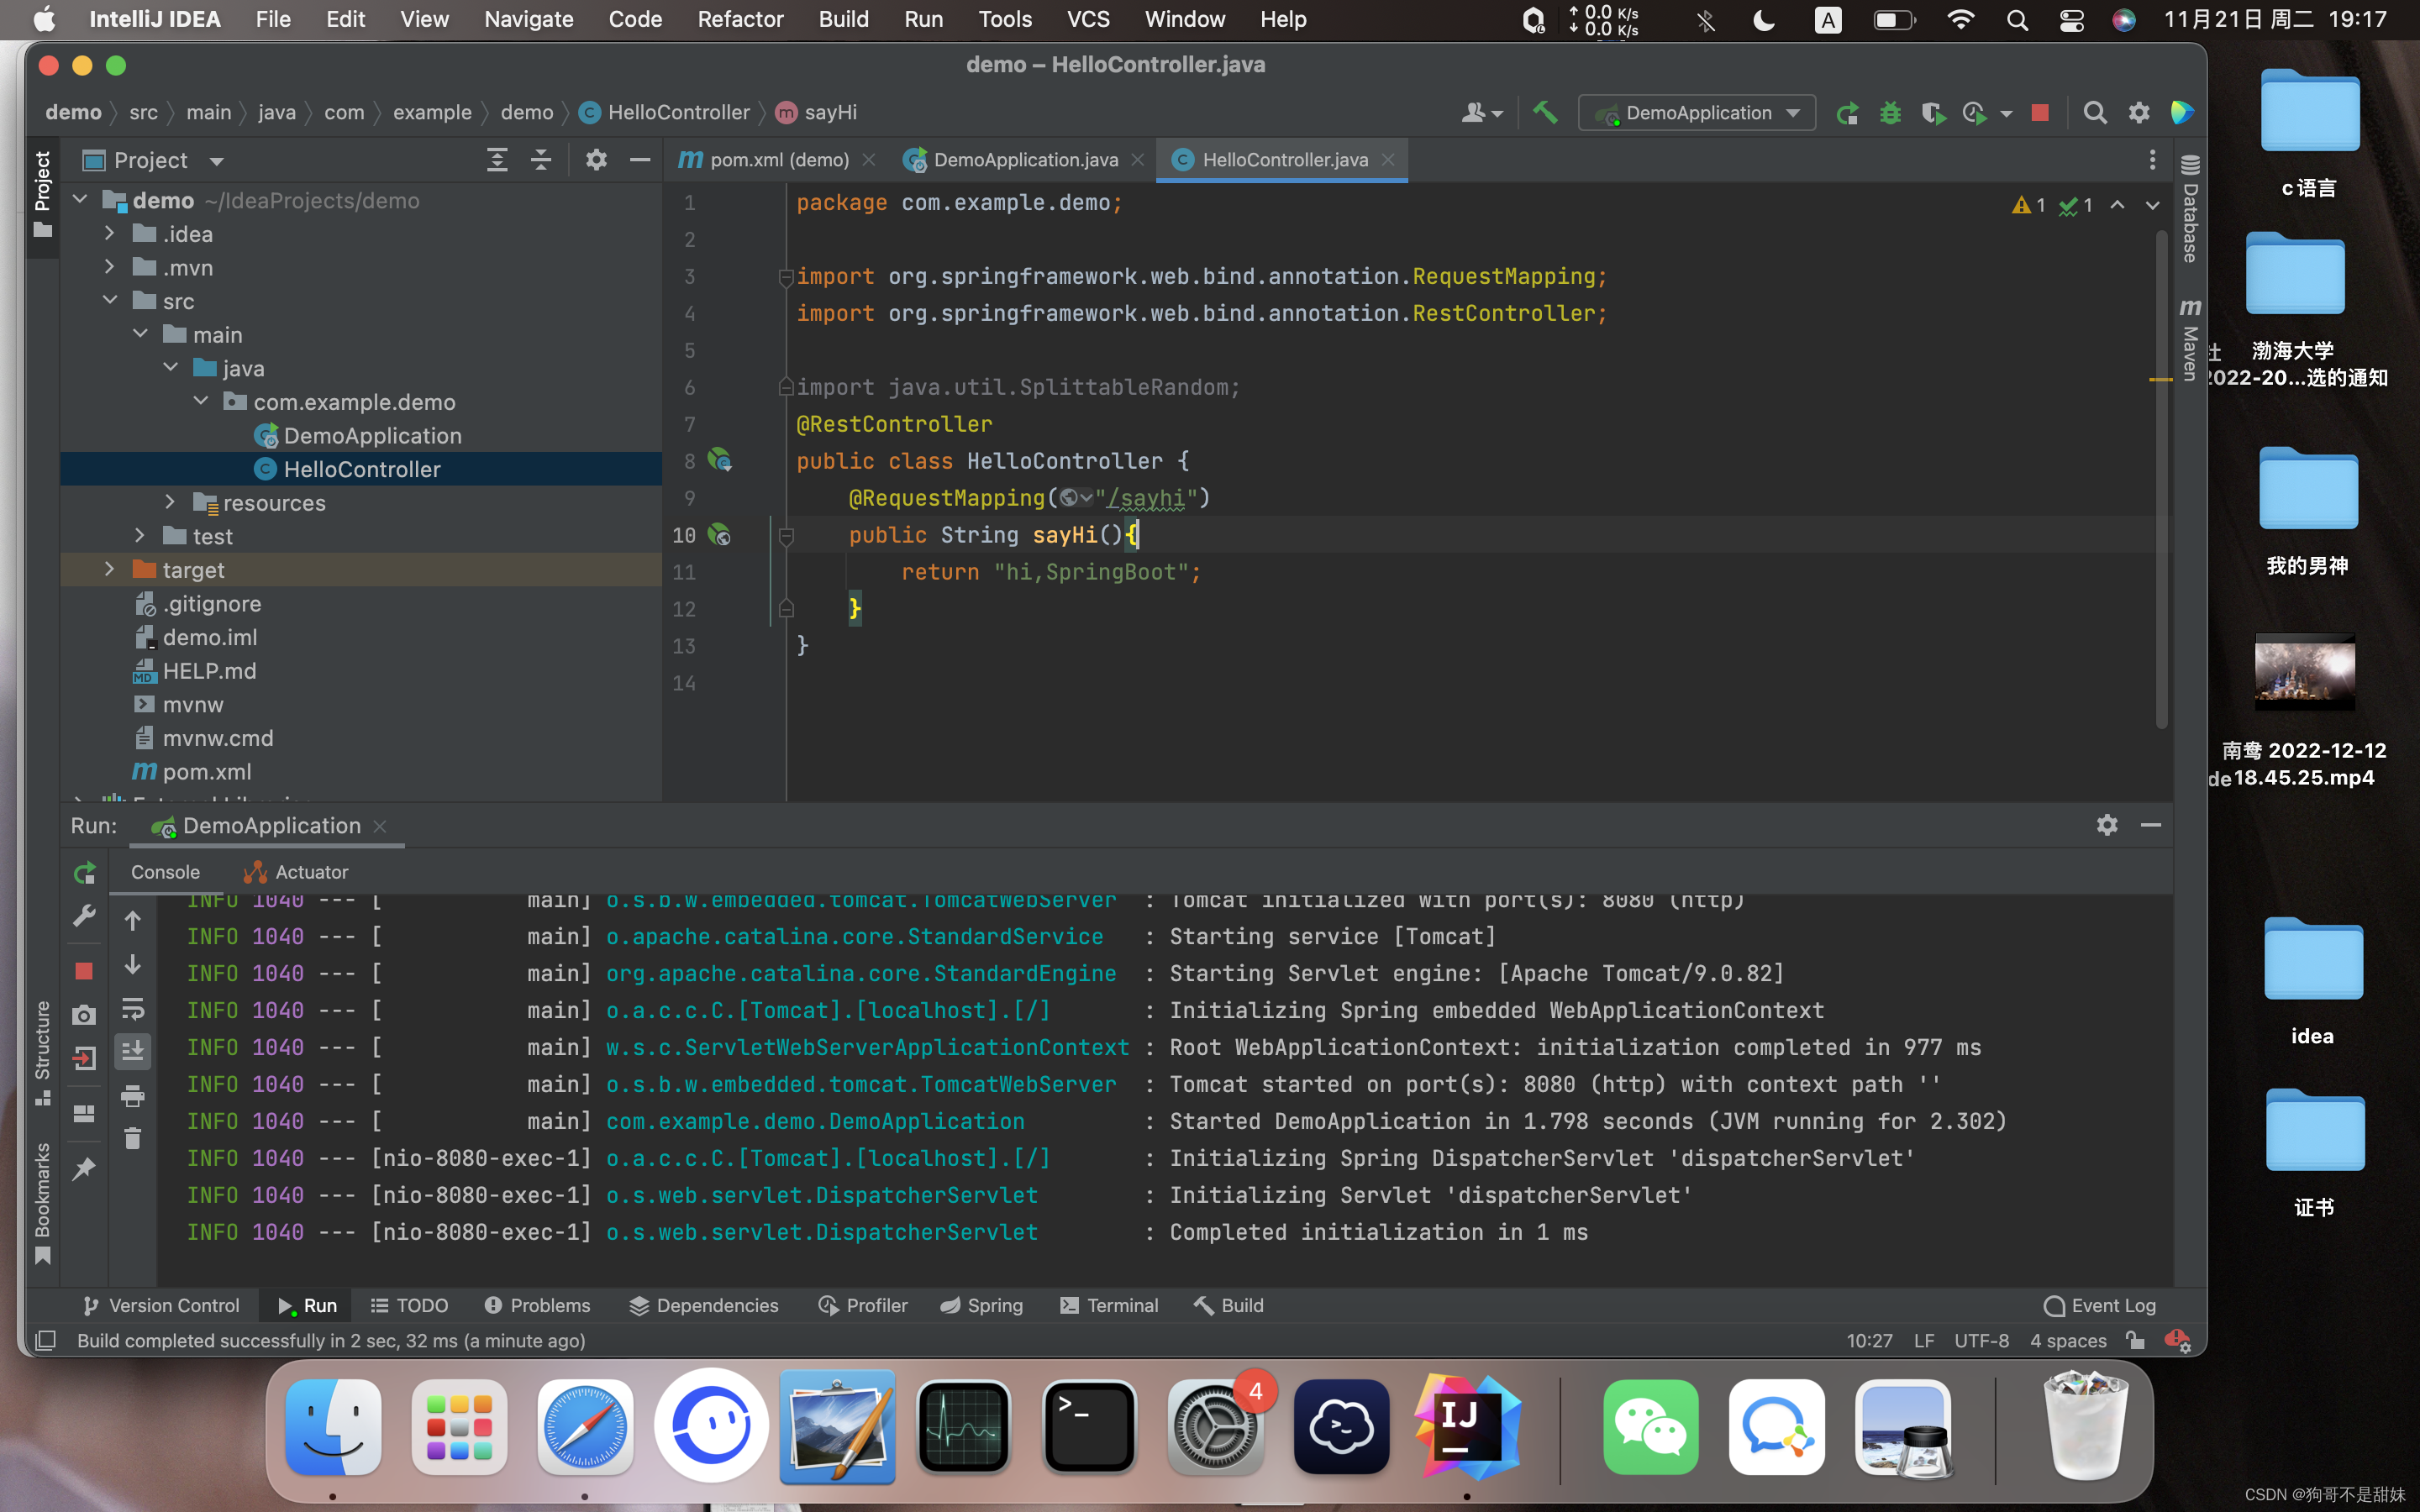Viewport: 2420px width, 1512px height.
Task: Expand the target folder in tree
Action: [x=110, y=570]
